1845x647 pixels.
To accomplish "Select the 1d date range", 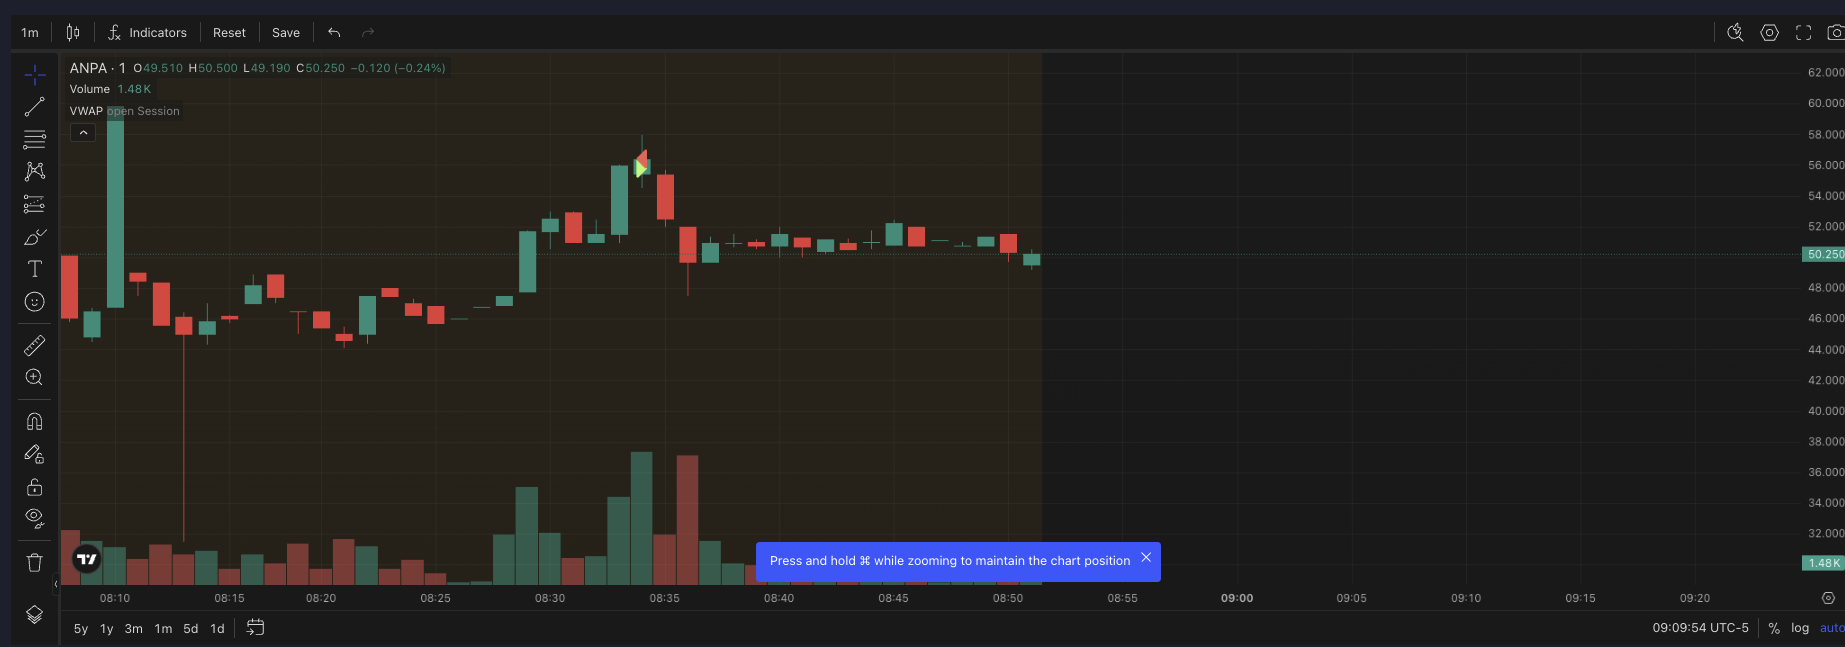I will (217, 629).
